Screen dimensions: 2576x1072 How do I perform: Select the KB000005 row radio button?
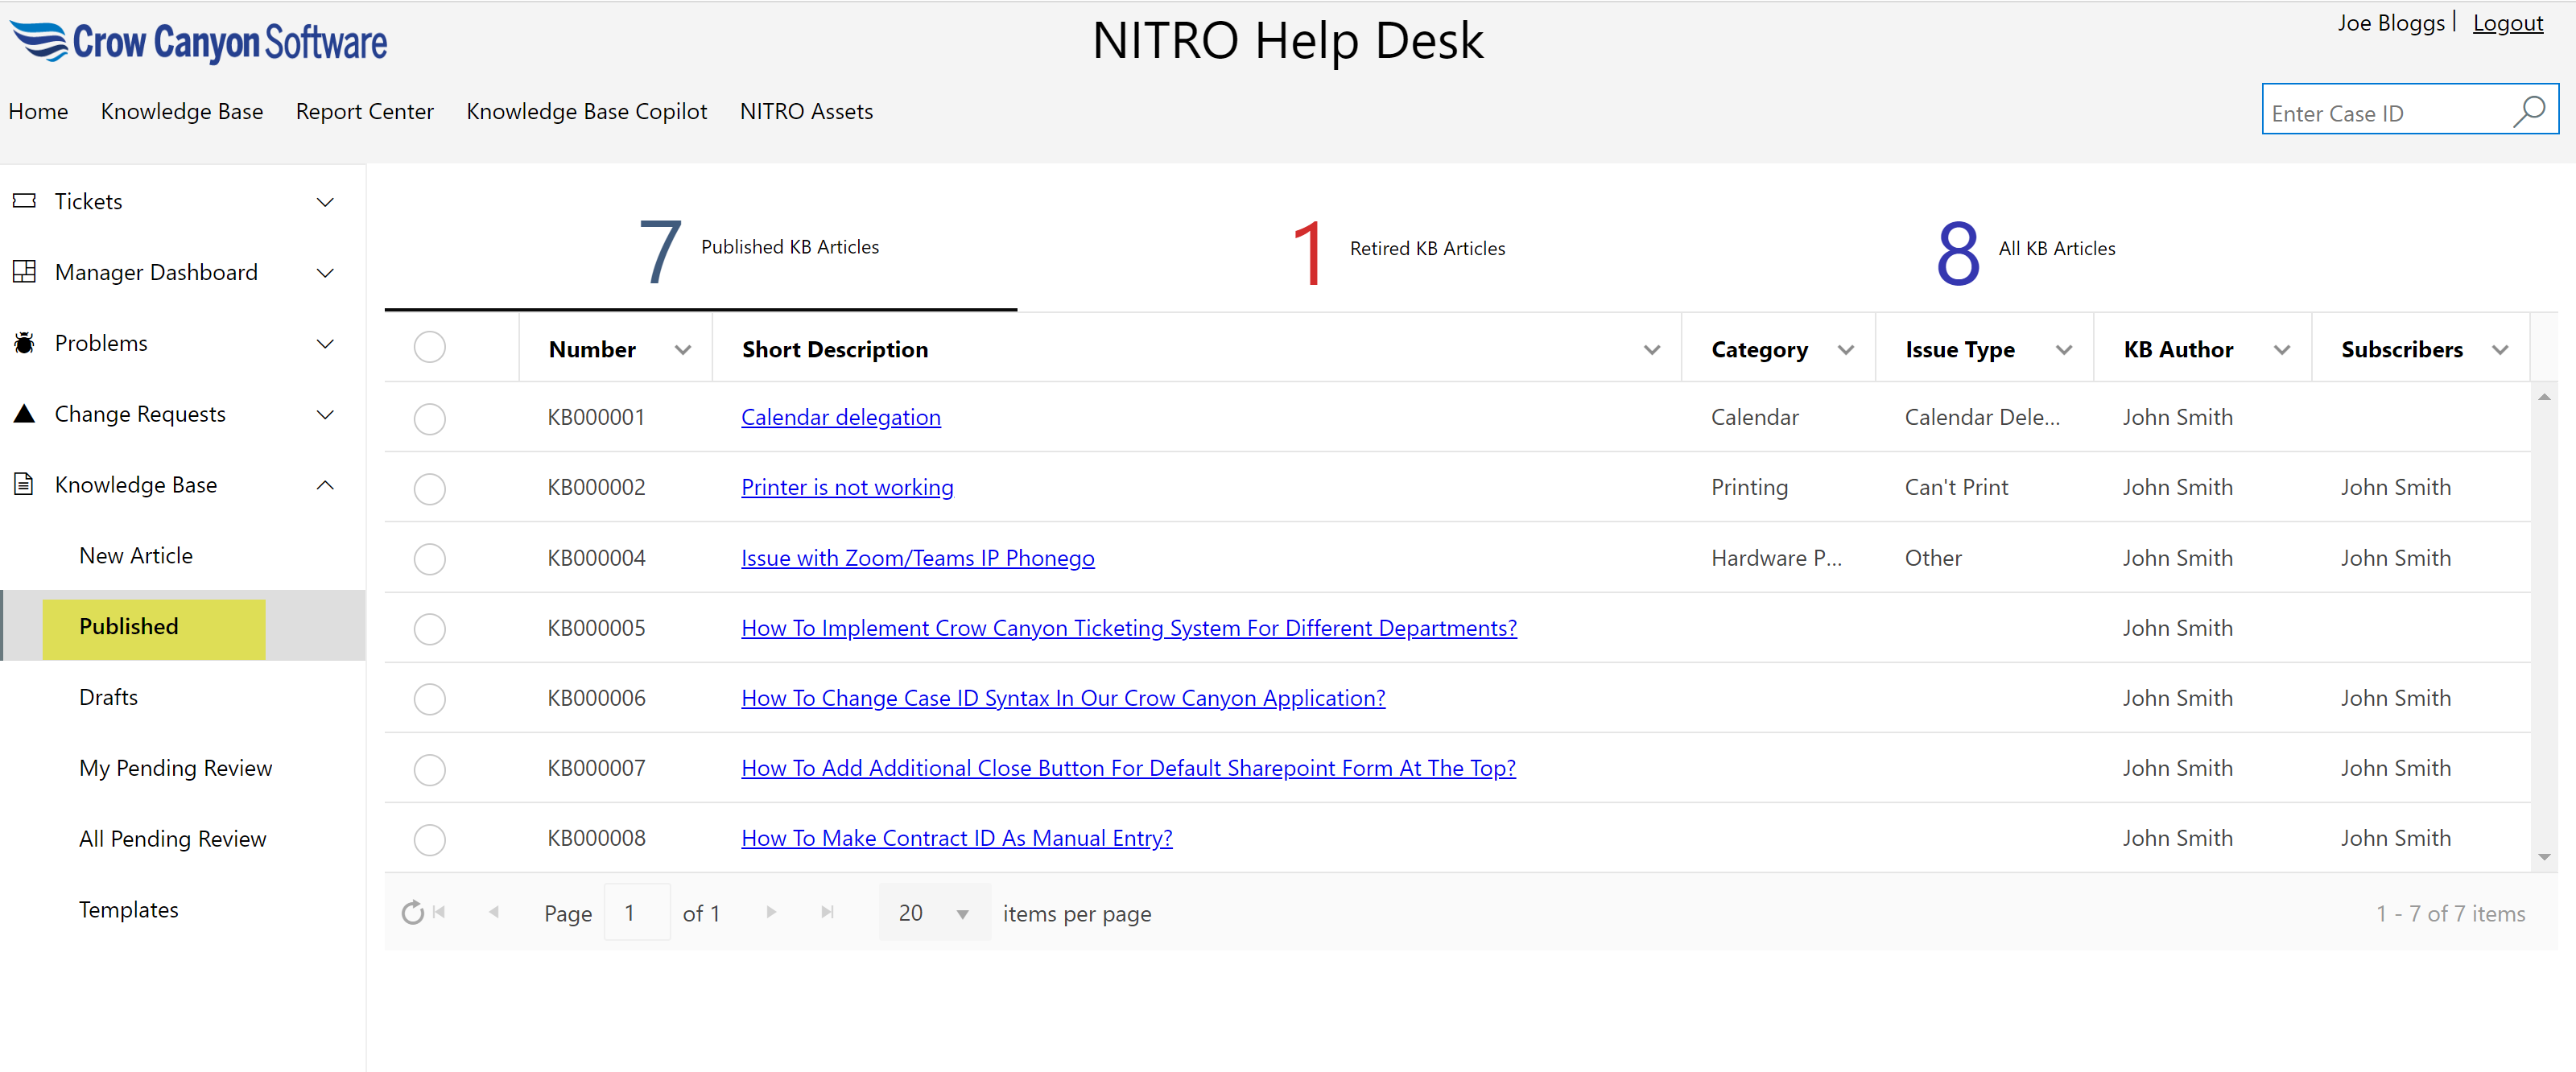coord(429,629)
